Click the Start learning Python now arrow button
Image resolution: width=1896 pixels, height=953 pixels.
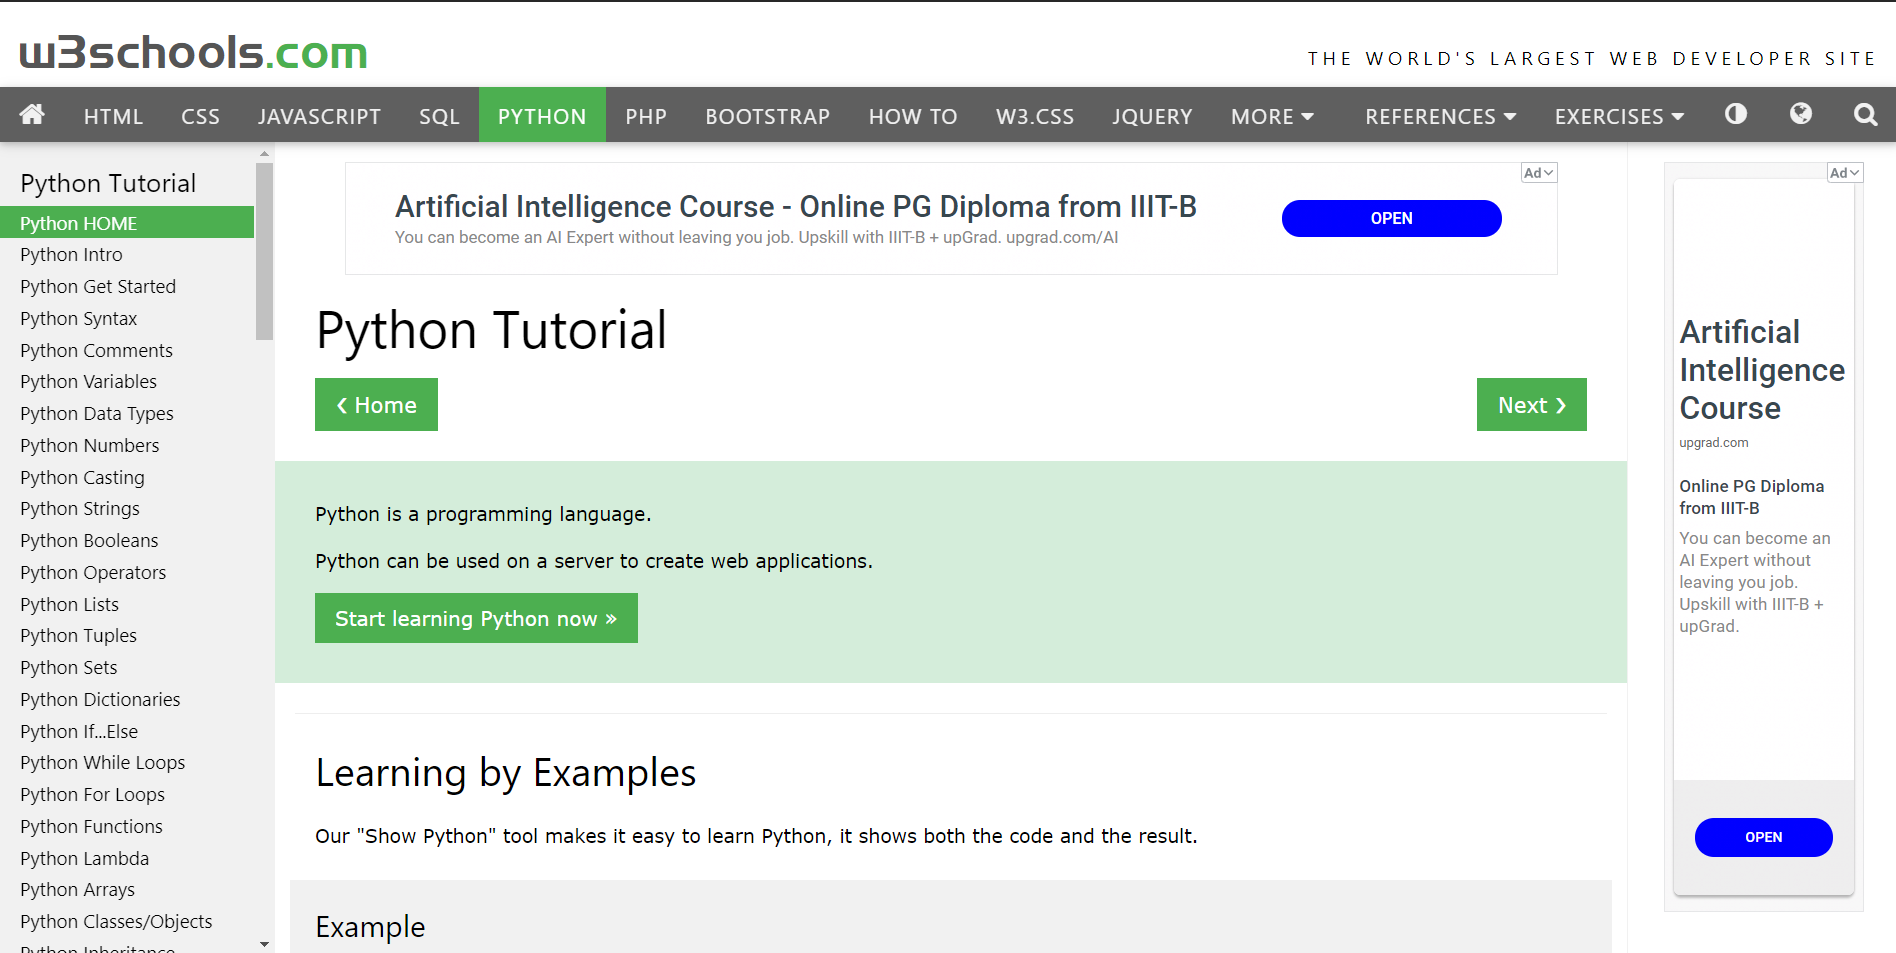(x=476, y=618)
